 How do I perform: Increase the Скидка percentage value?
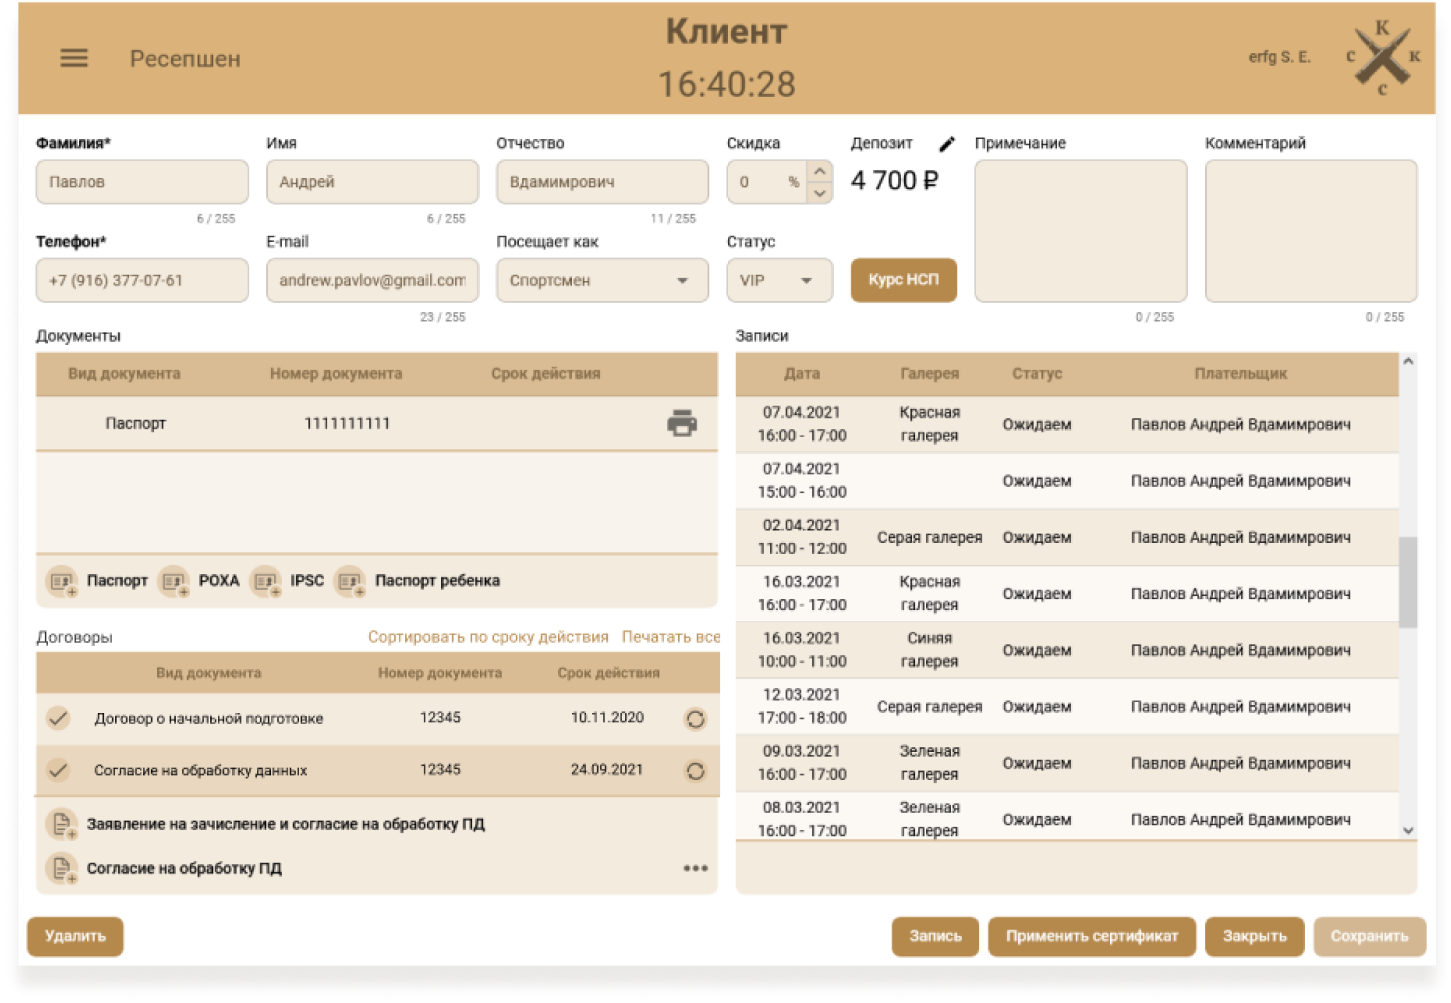click(x=820, y=172)
